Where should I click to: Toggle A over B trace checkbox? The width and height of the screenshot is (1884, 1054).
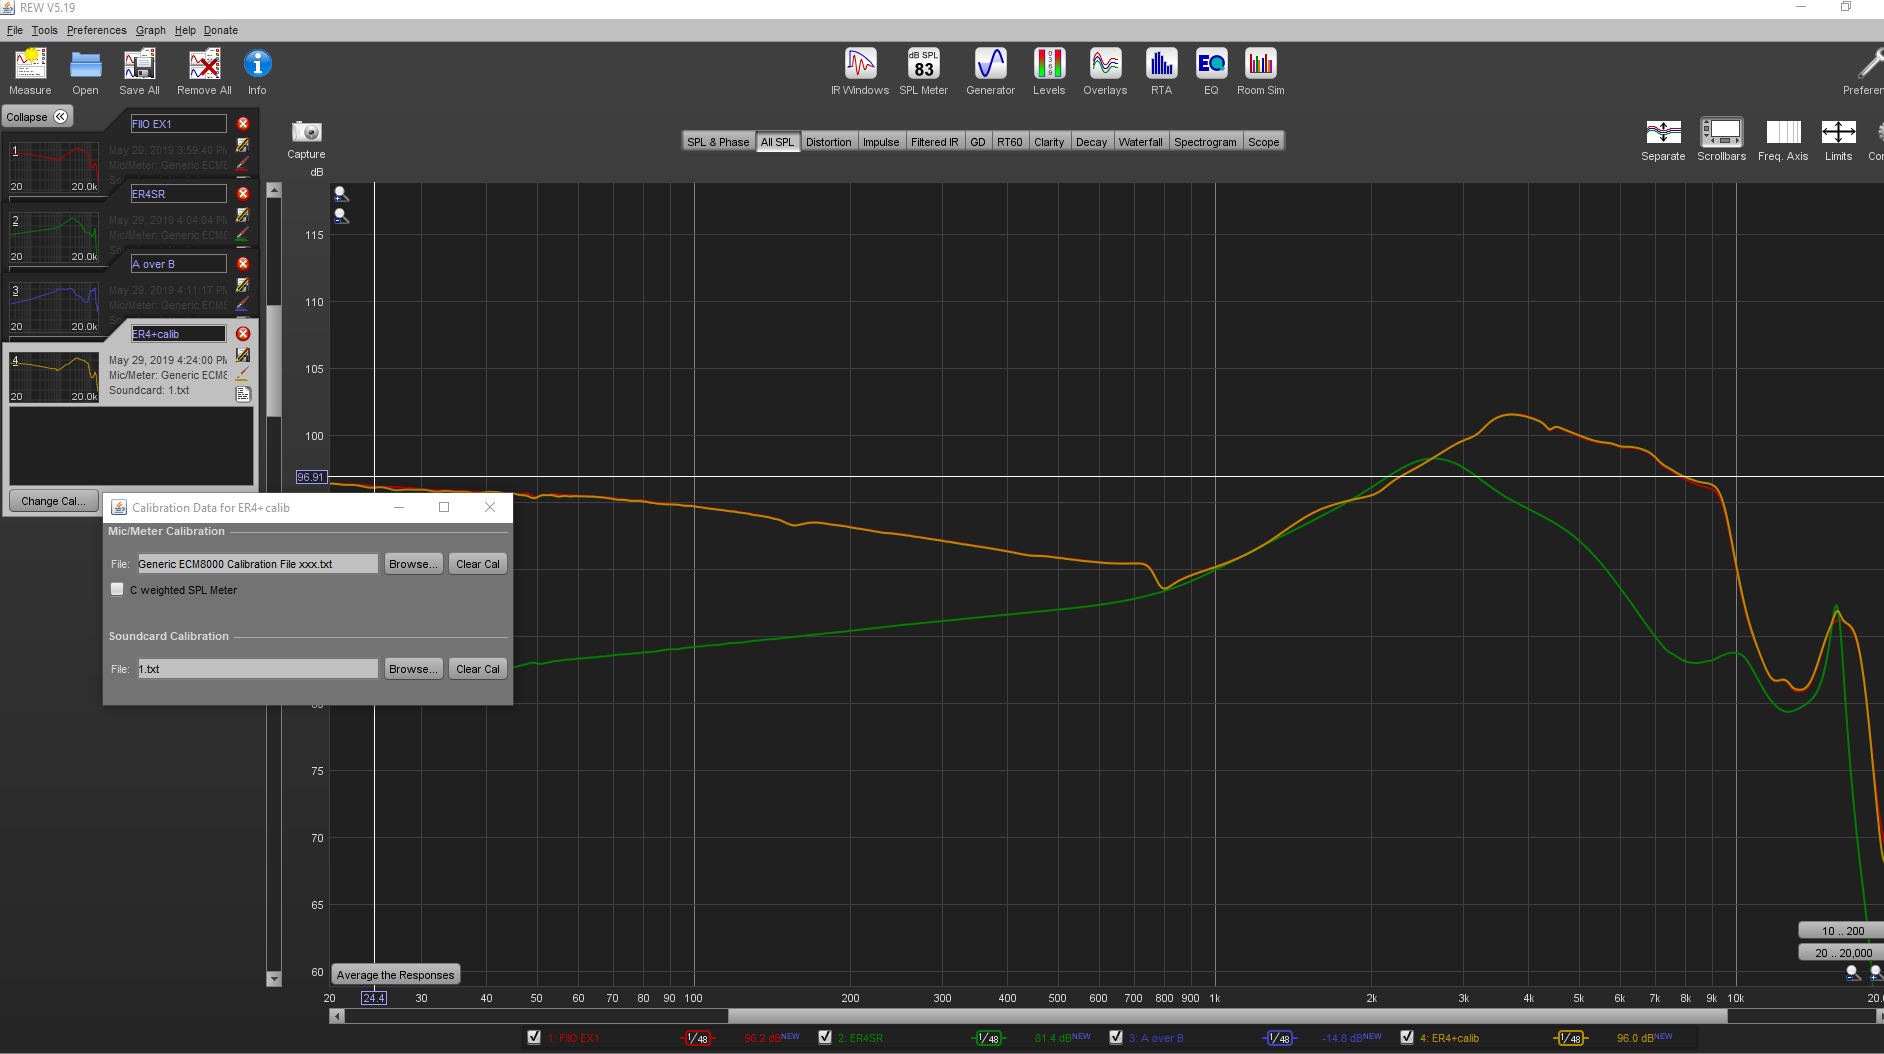pos(1116,1037)
